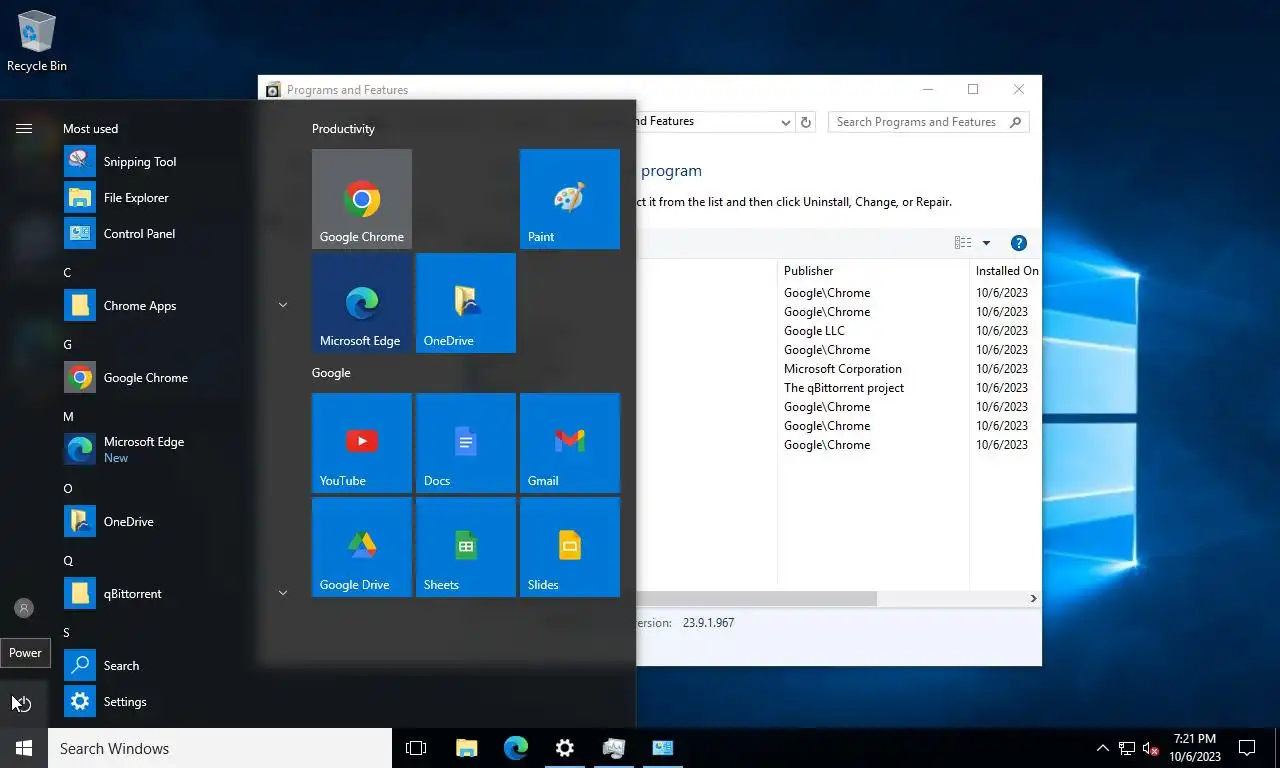Screen dimensions: 1280x768
Task: Click the programs list horizontal scrollbar thumb
Action: pyautogui.click(x=756, y=599)
